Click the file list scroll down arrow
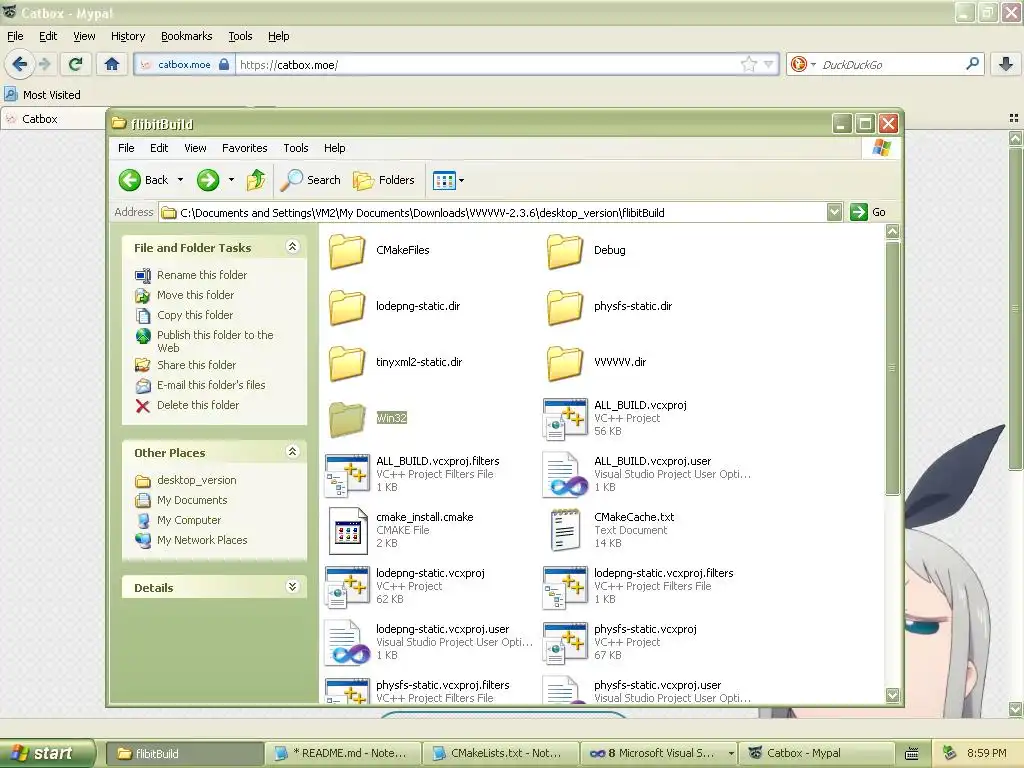Viewport: 1024px width, 768px height. (x=892, y=695)
